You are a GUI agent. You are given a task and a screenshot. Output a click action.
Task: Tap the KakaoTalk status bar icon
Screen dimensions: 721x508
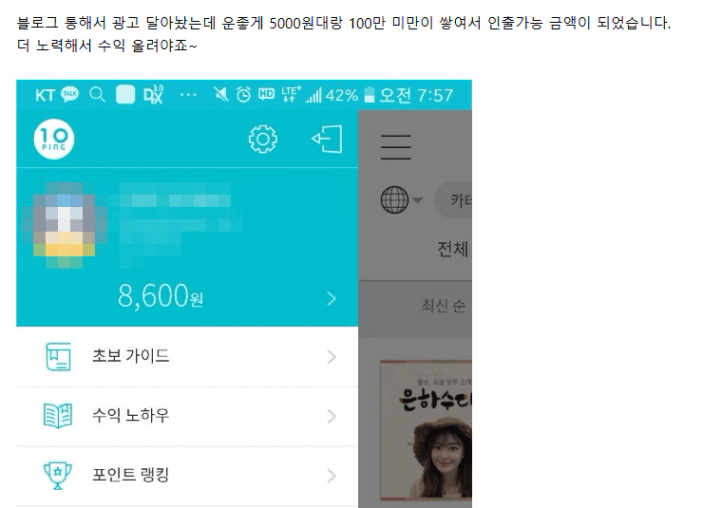click(x=70, y=95)
